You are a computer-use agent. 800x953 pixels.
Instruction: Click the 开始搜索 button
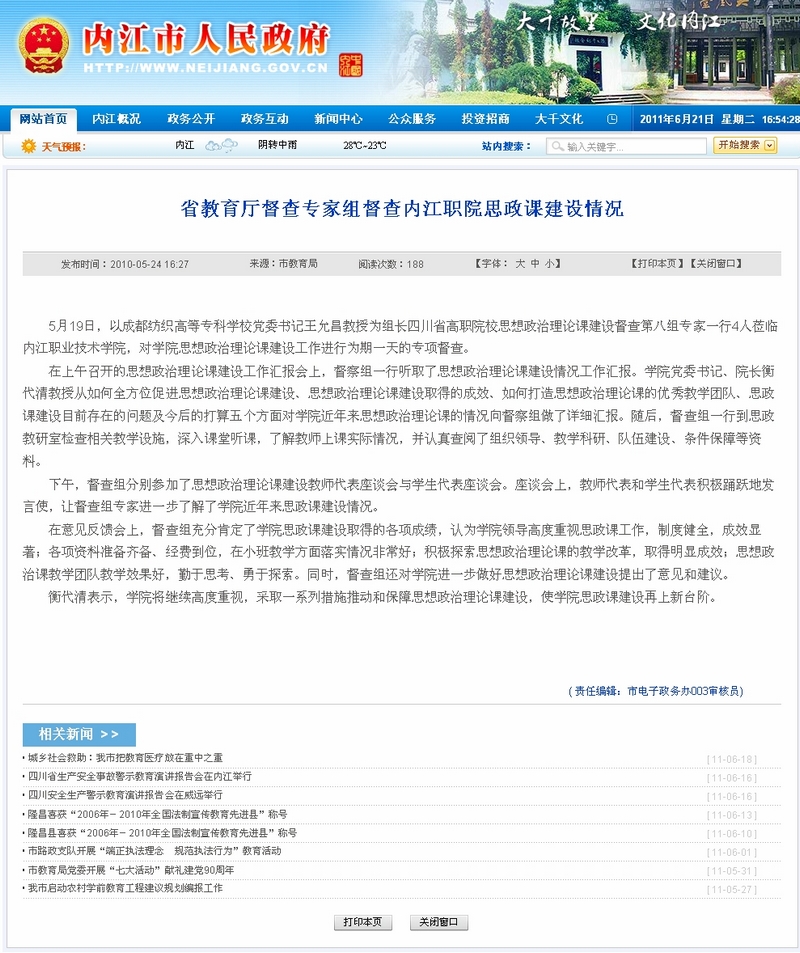coord(745,145)
